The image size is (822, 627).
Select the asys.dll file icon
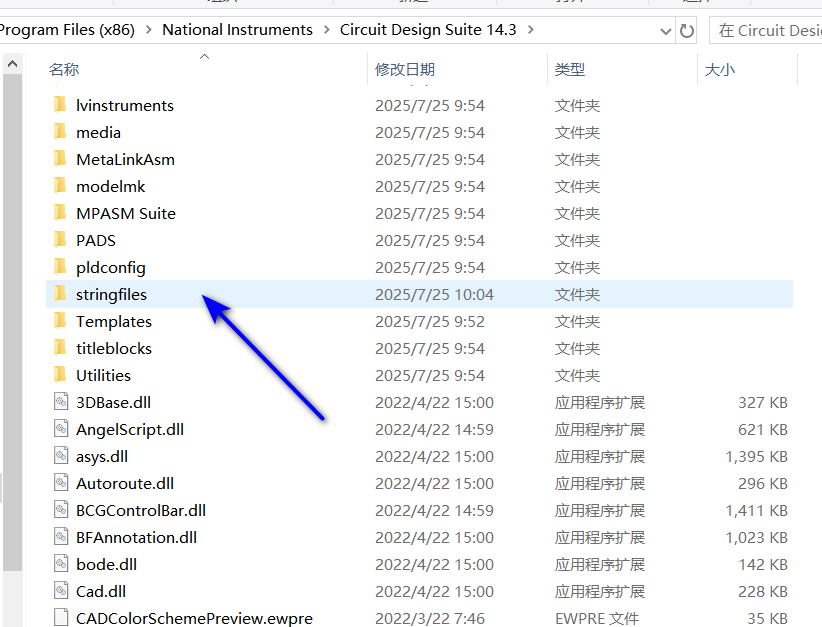(x=61, y=456)
